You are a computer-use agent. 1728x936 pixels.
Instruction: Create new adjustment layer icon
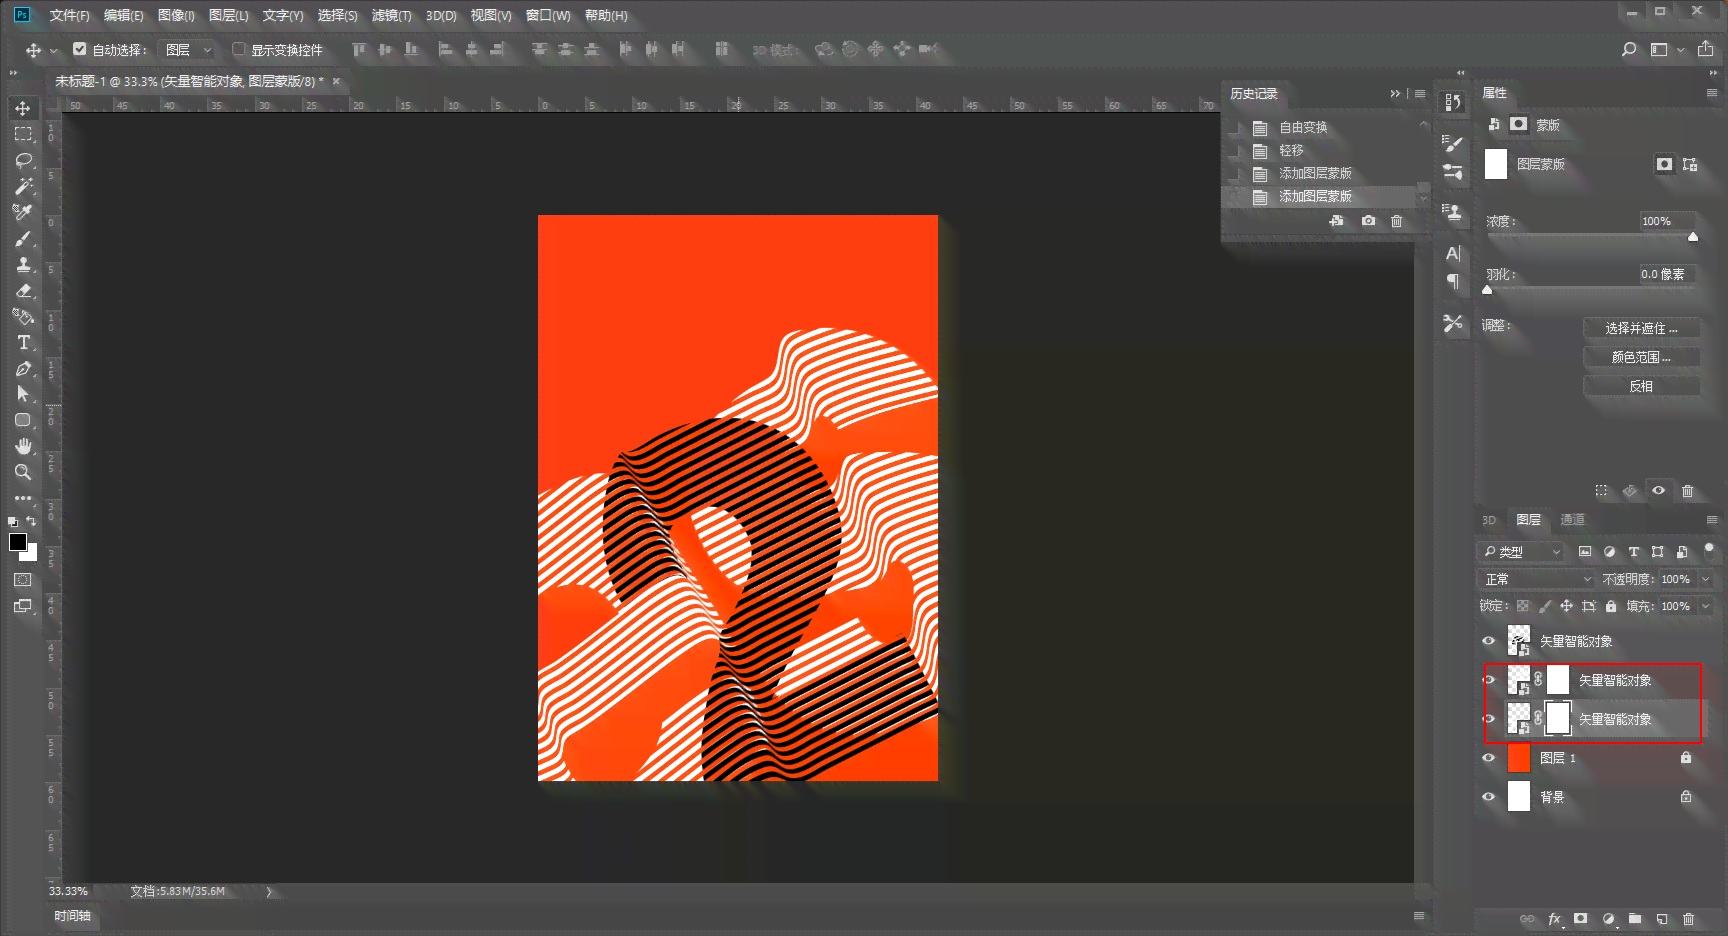(1608, 919)
